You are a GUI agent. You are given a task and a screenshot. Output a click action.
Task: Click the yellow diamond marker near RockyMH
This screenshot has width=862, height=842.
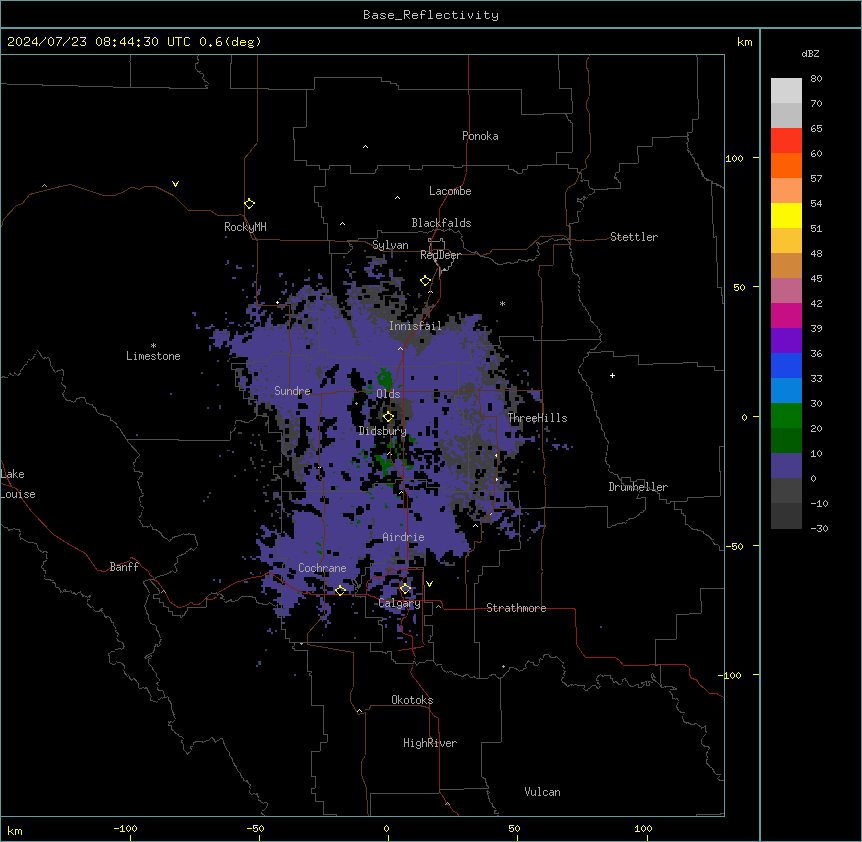[x=250, y=204]
